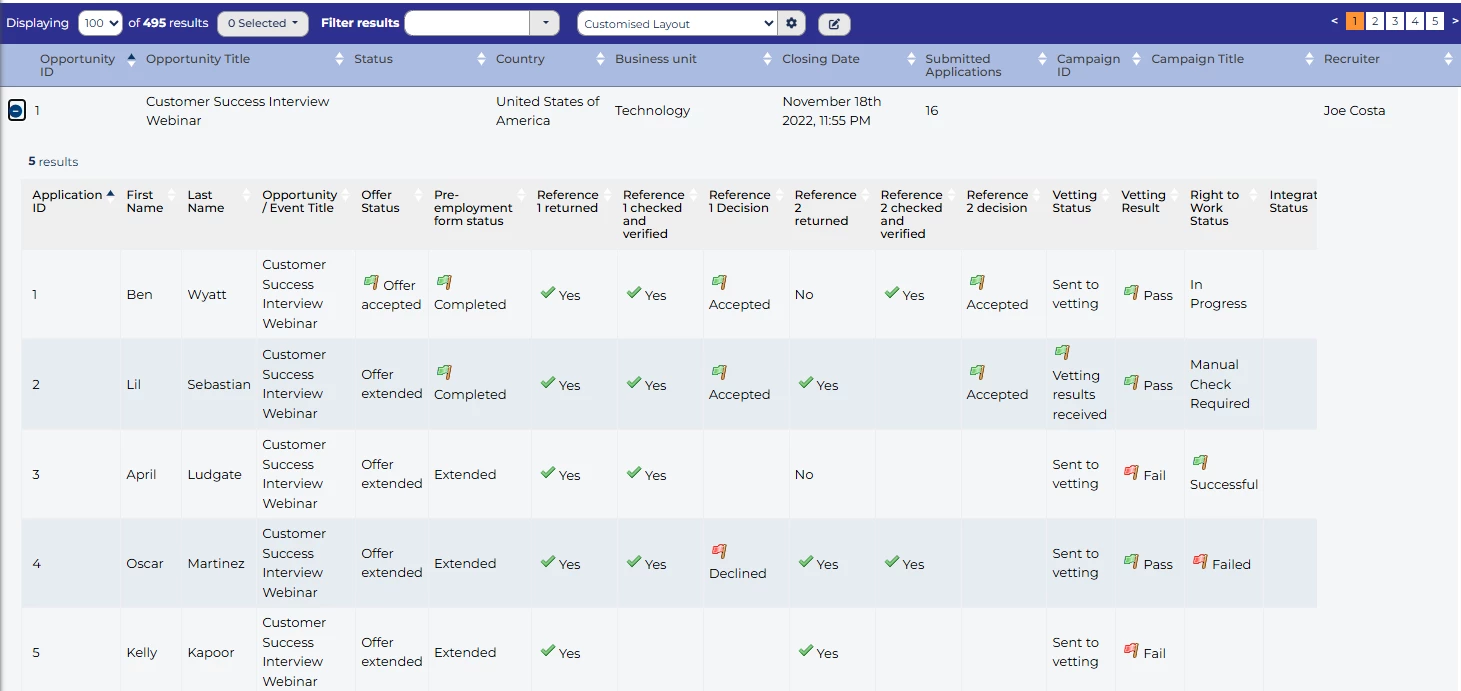Open the Customised Layout dropdown
This screenshot has height=691, width=1461.
677,23
